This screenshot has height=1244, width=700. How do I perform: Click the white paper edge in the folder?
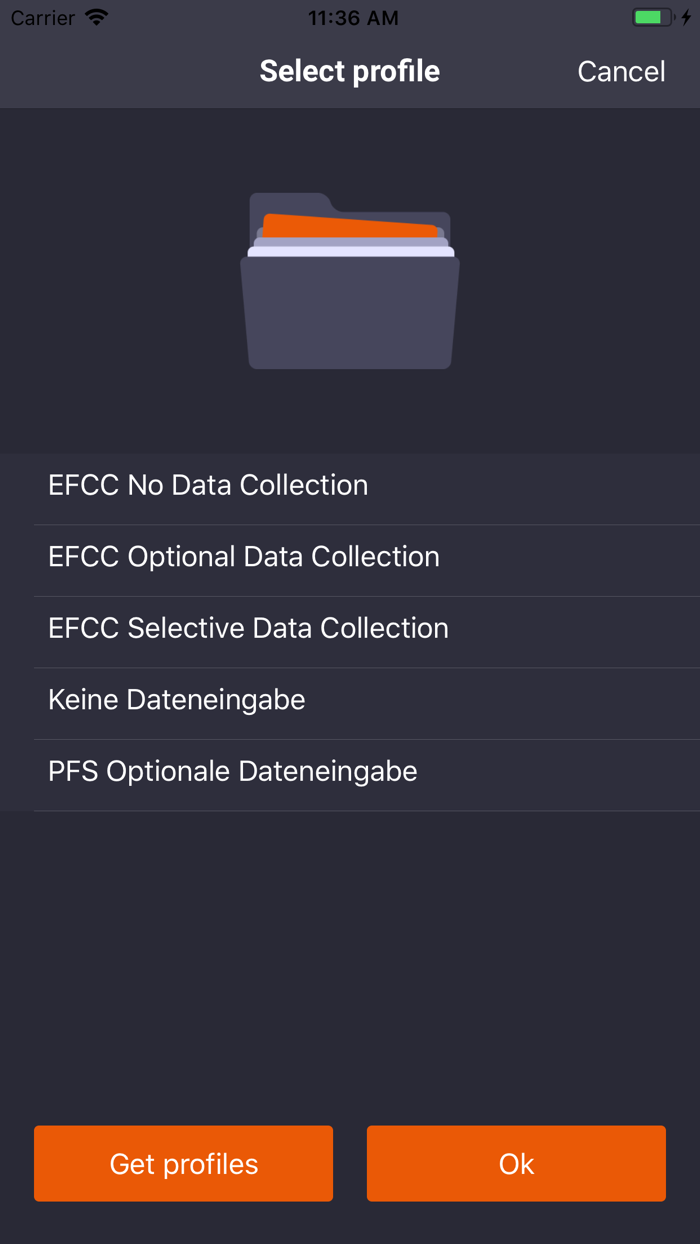[x=350, y=252]
